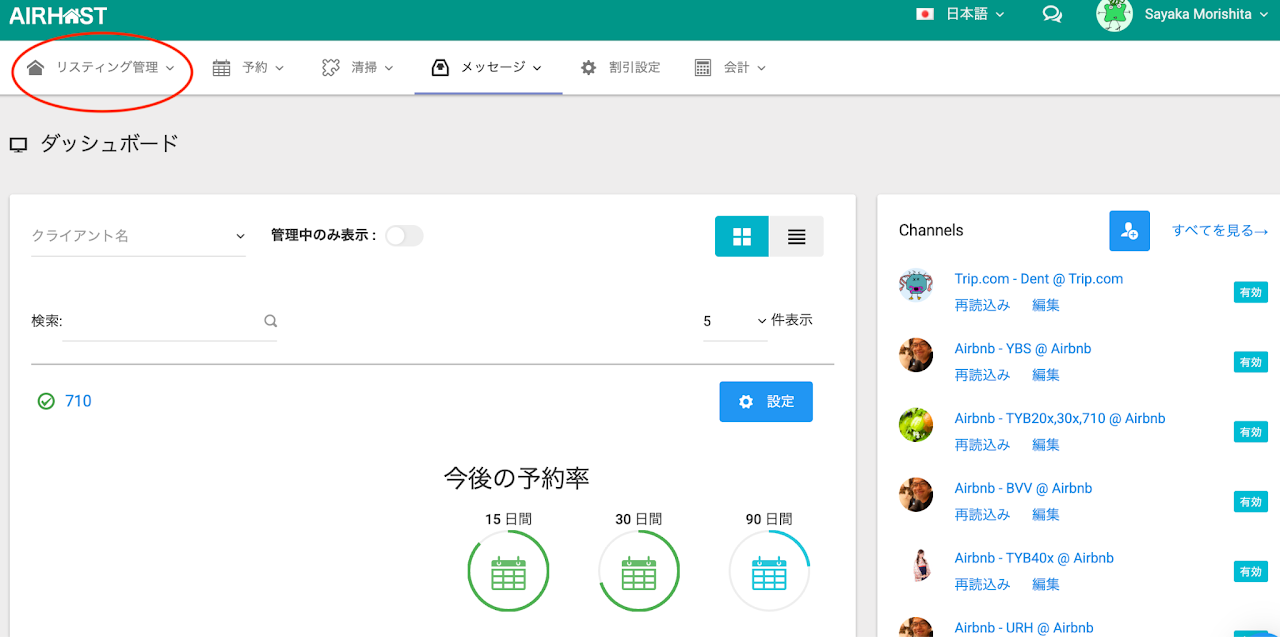Screen dimensions: 1280x637
Task: Click the search magnifier icon
Action: [x=270, y=321]
